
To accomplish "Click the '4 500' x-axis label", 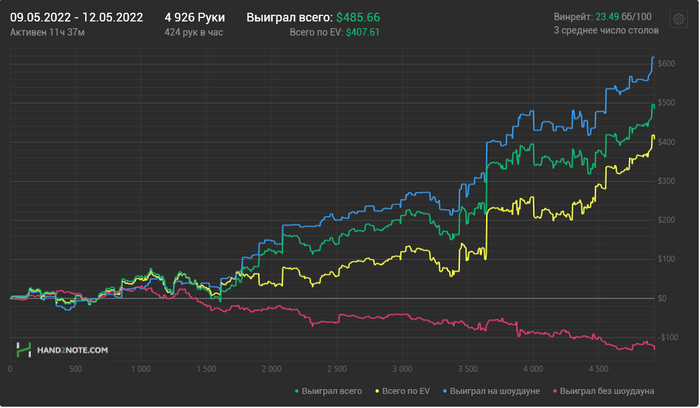I will coord(599,369).
